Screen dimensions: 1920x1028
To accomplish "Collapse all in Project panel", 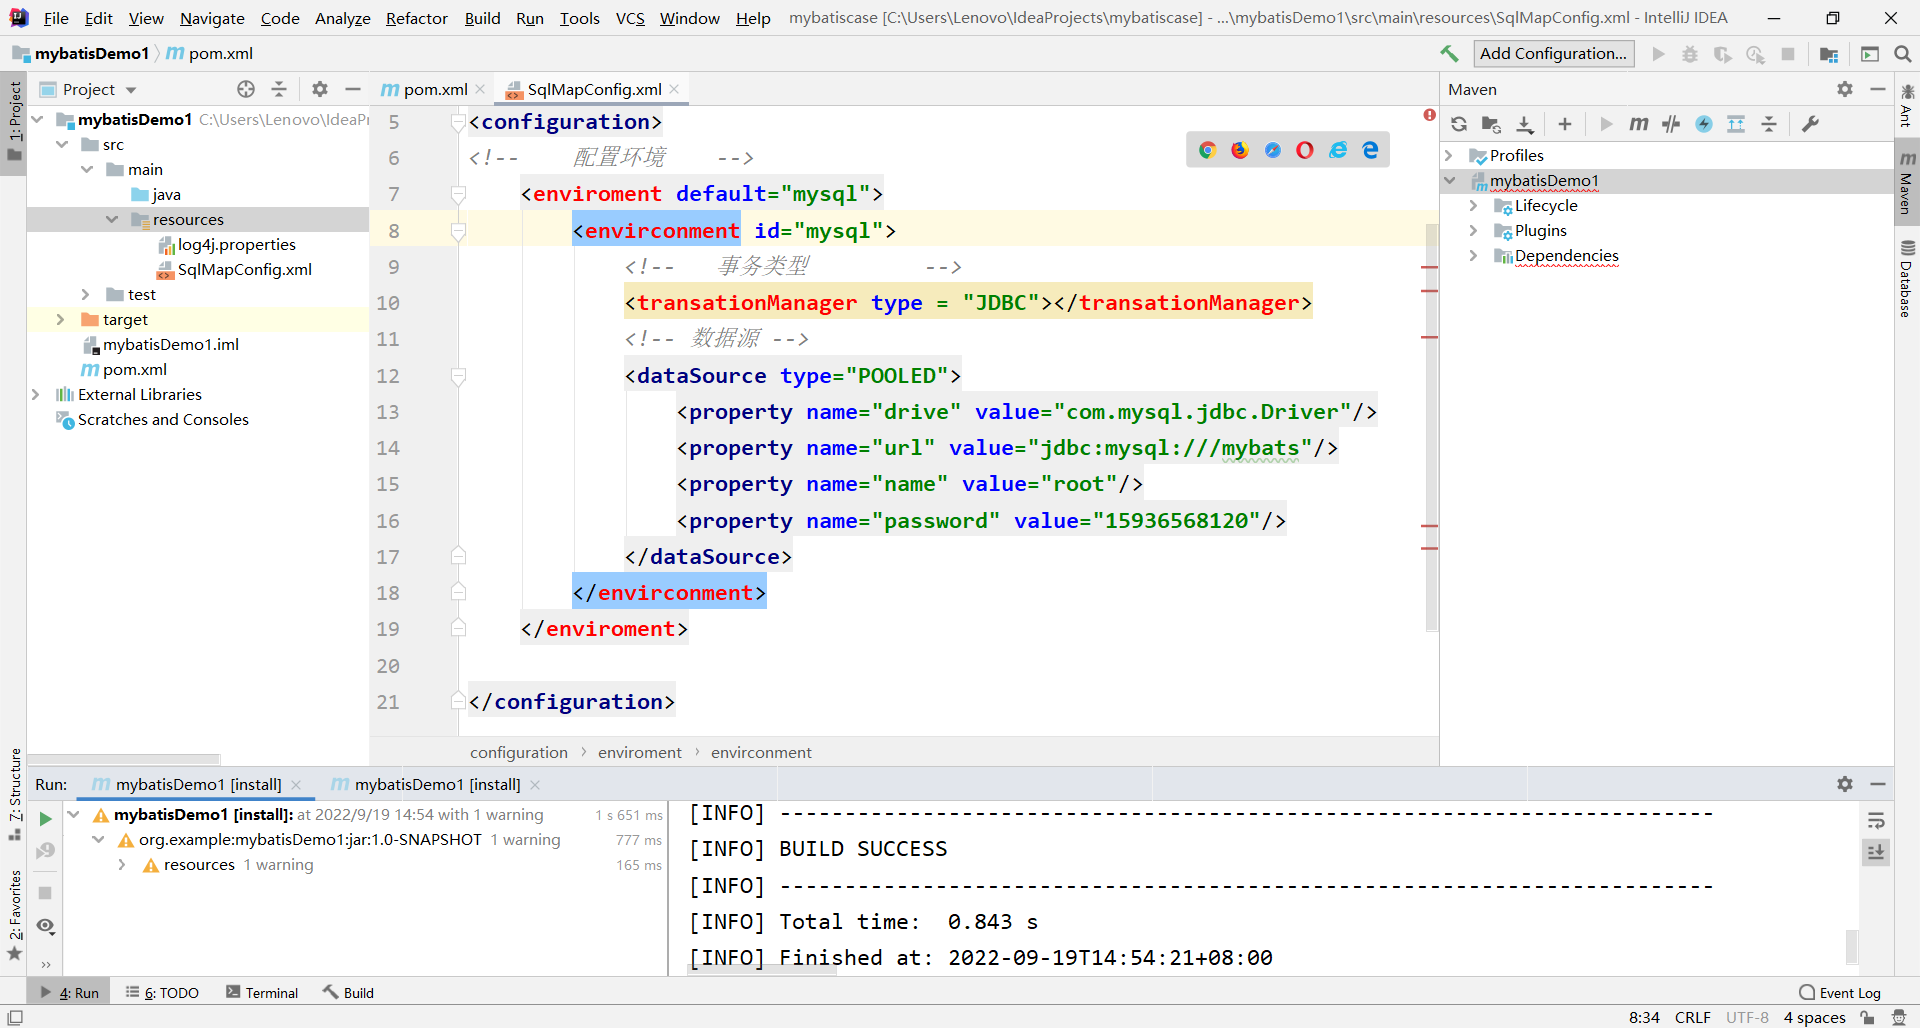I will tap(279, 89).
